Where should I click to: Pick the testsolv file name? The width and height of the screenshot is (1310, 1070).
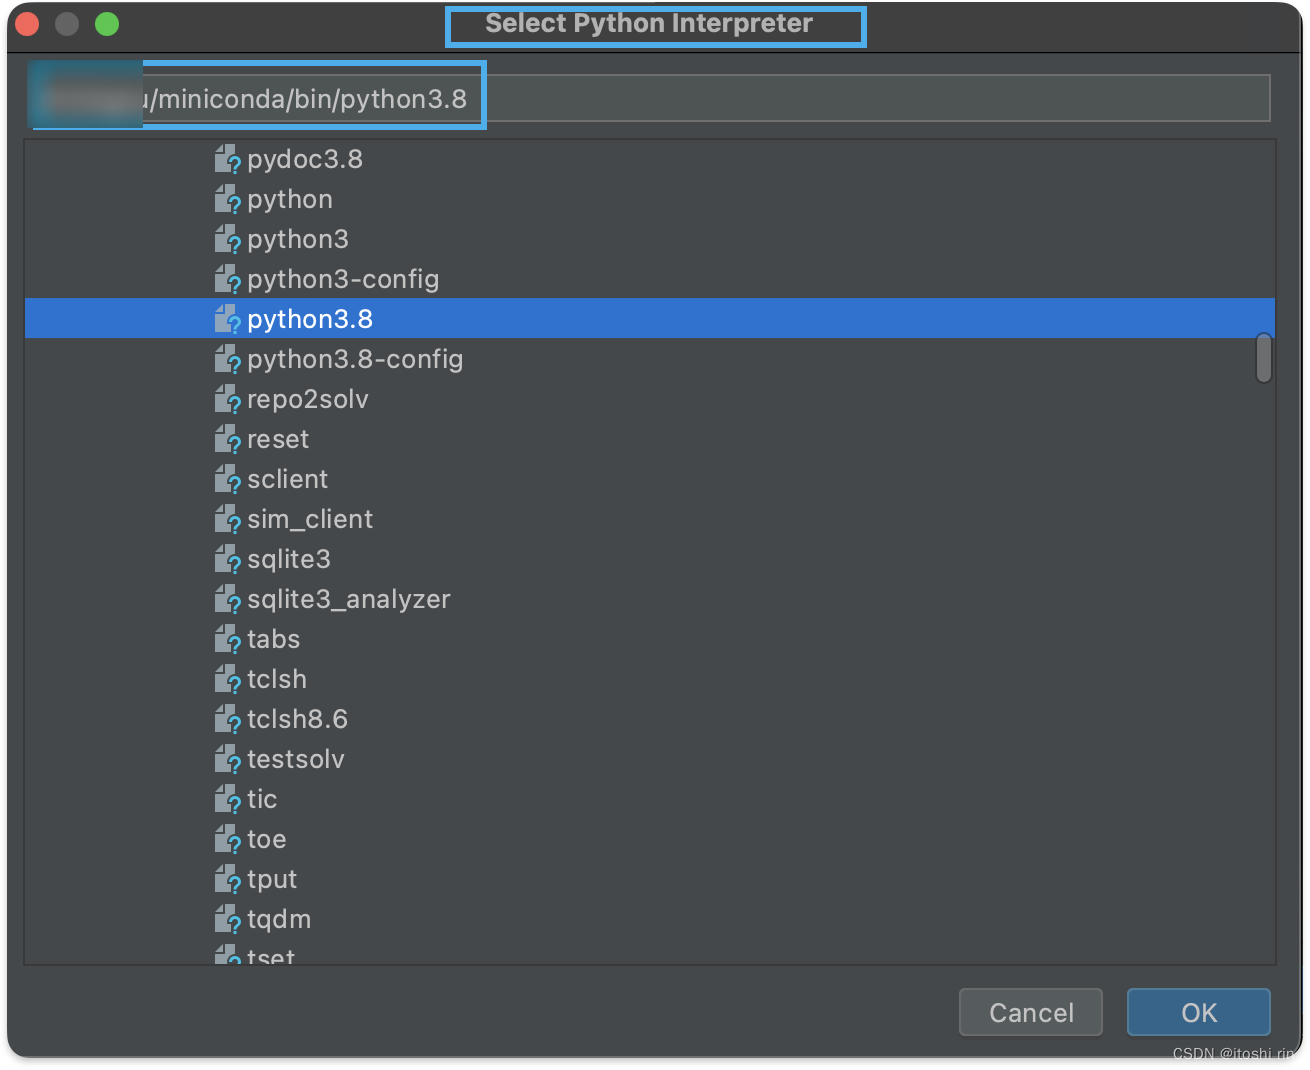296,759
